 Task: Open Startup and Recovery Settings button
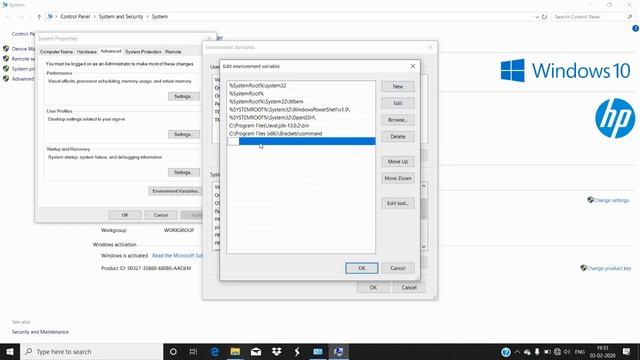[184, 172]
